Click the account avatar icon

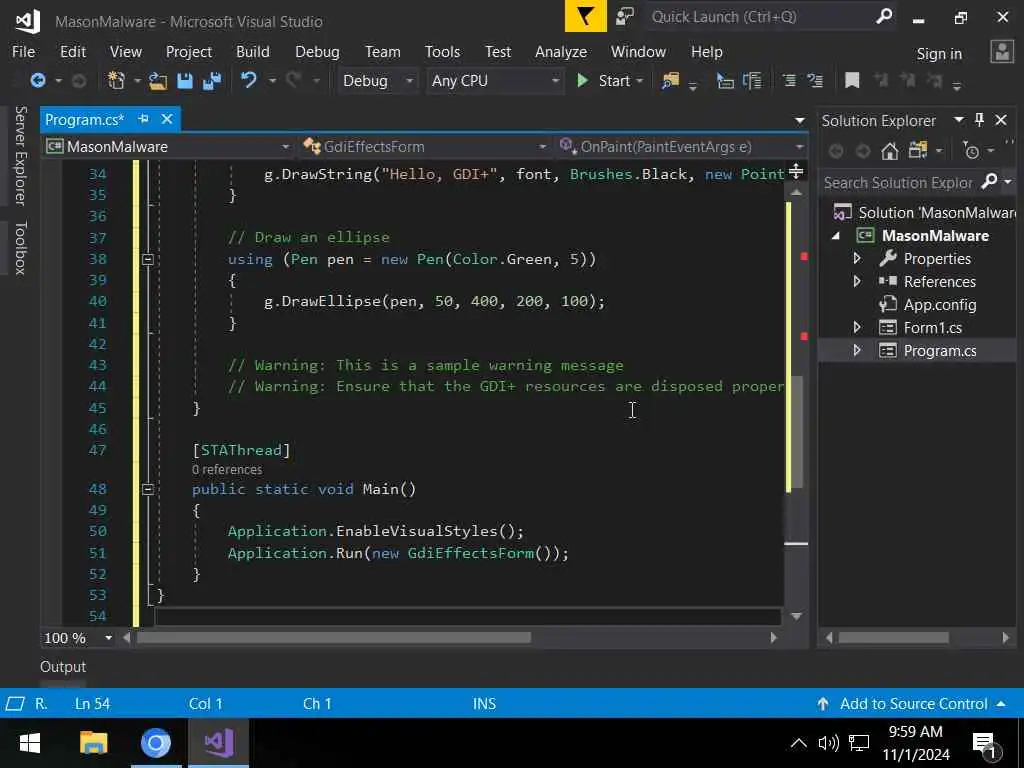1001,52
